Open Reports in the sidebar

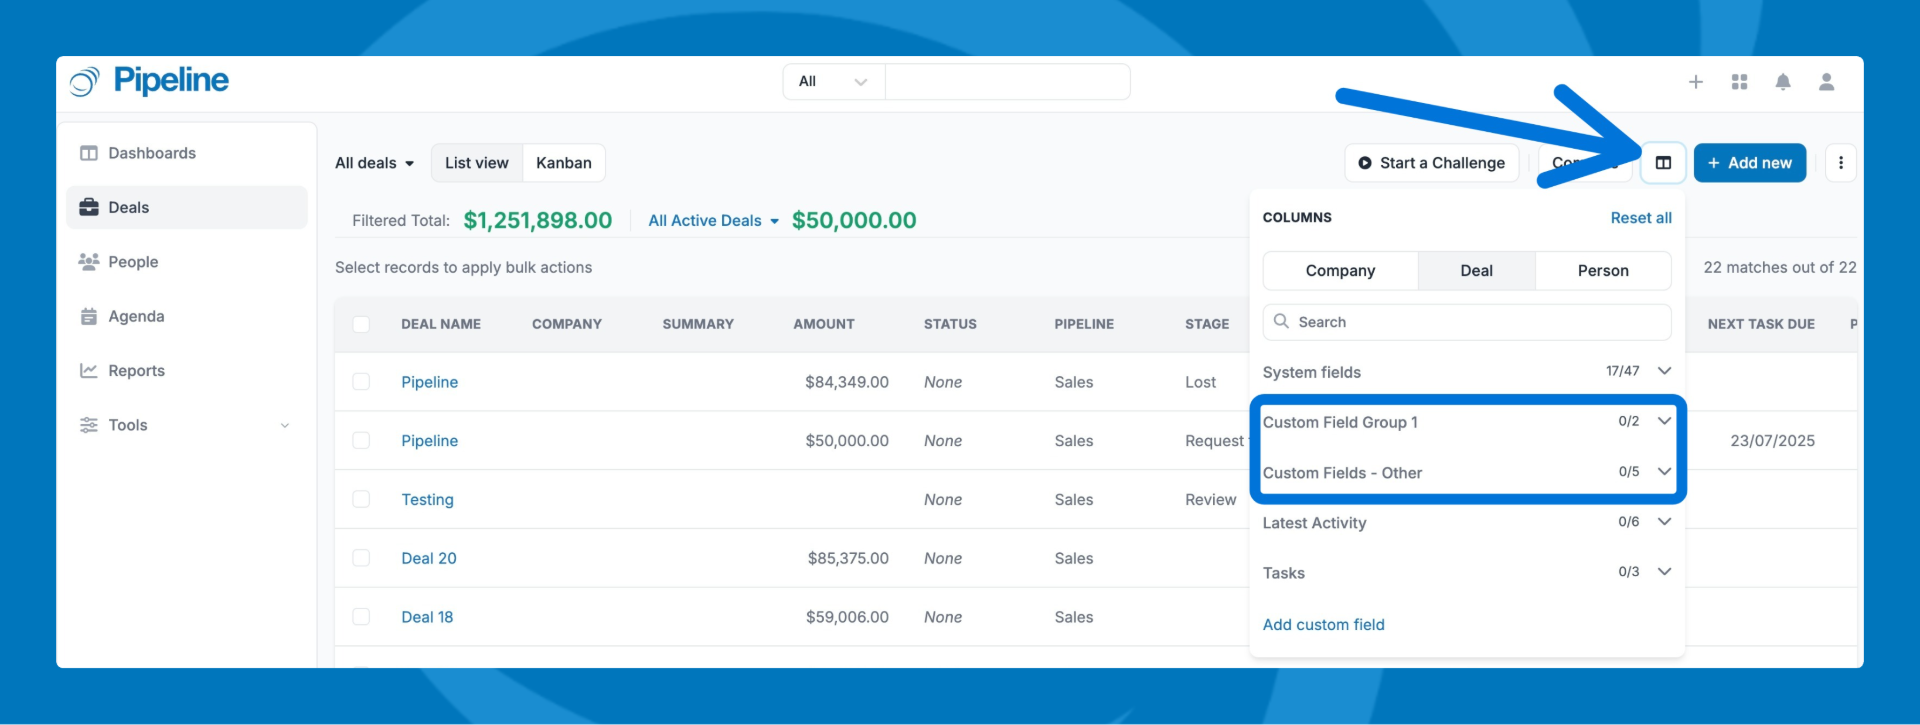[187, 371]
